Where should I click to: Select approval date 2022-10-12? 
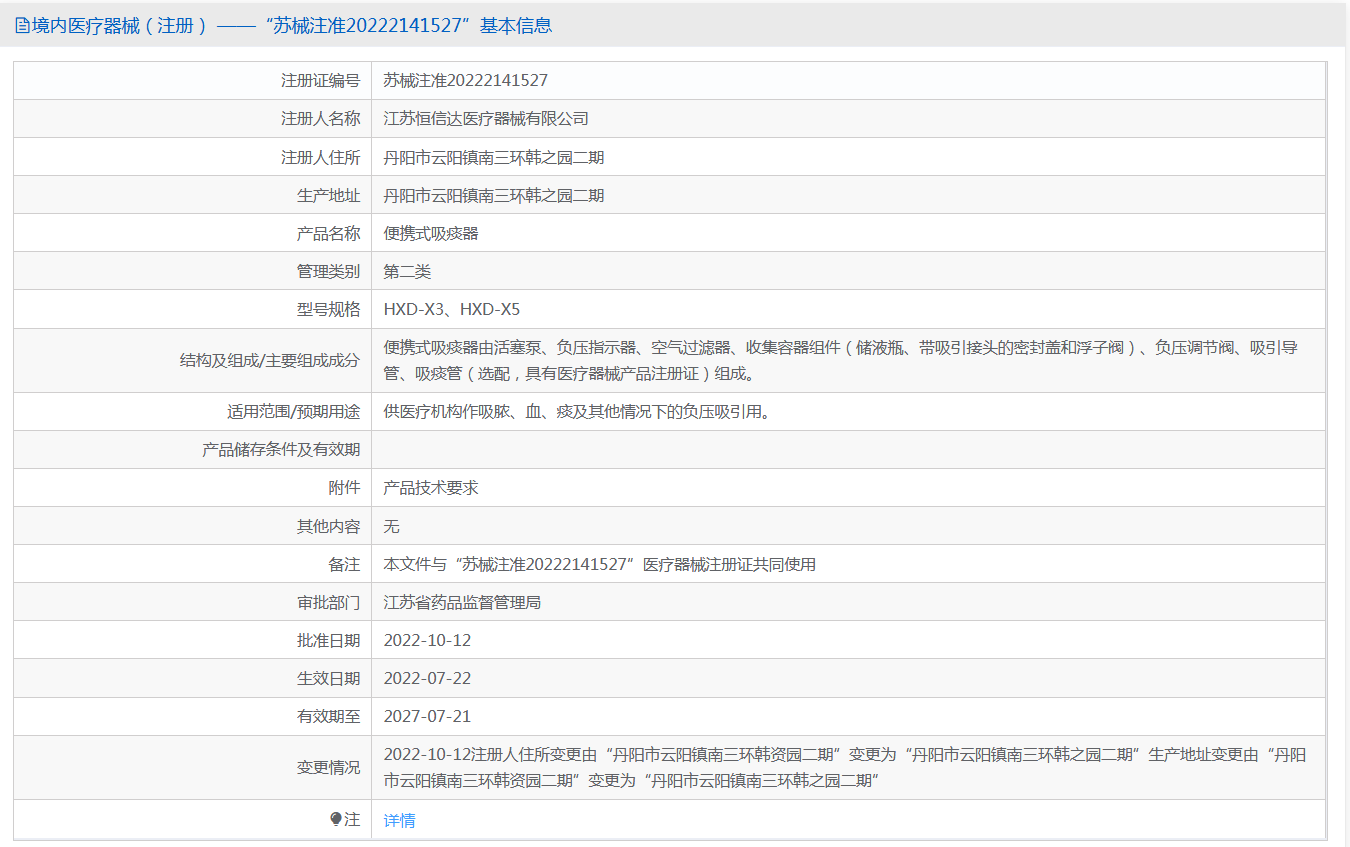(x=427, y=640)
